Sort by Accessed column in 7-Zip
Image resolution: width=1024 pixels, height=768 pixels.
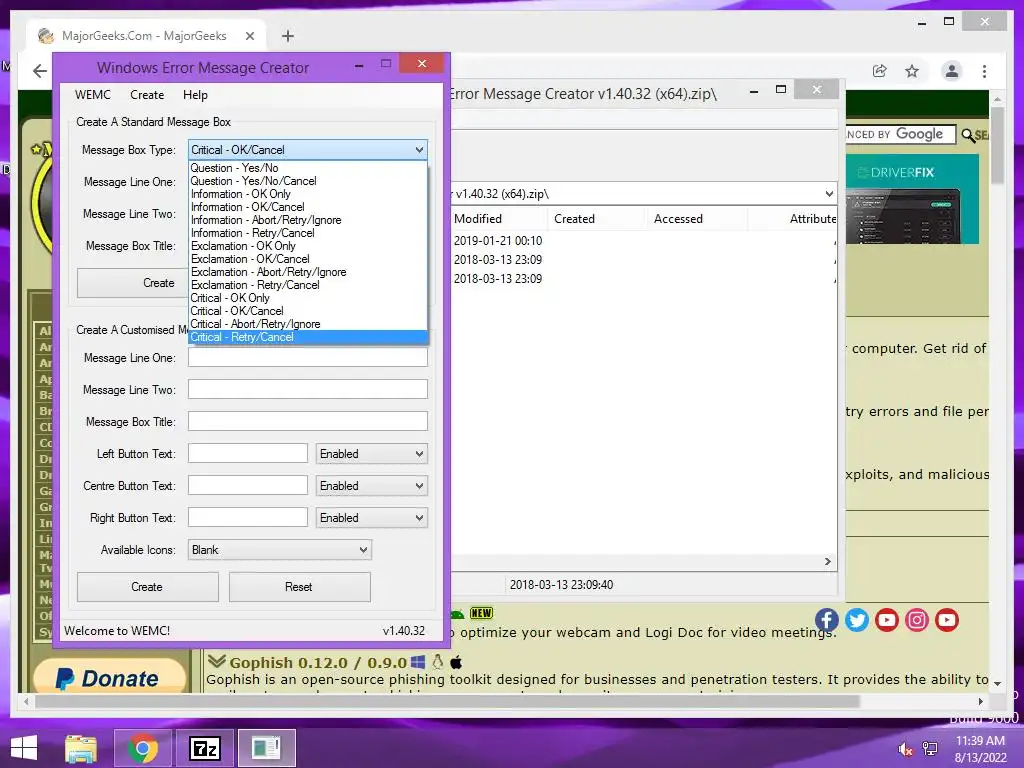click(x=696, y=219)
